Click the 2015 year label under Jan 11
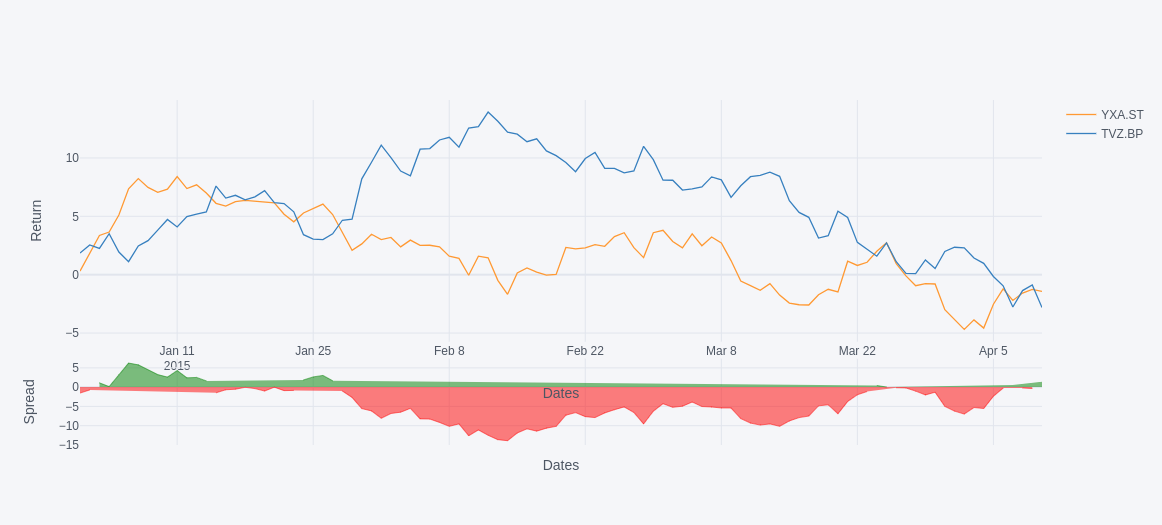 click(177, 366)
